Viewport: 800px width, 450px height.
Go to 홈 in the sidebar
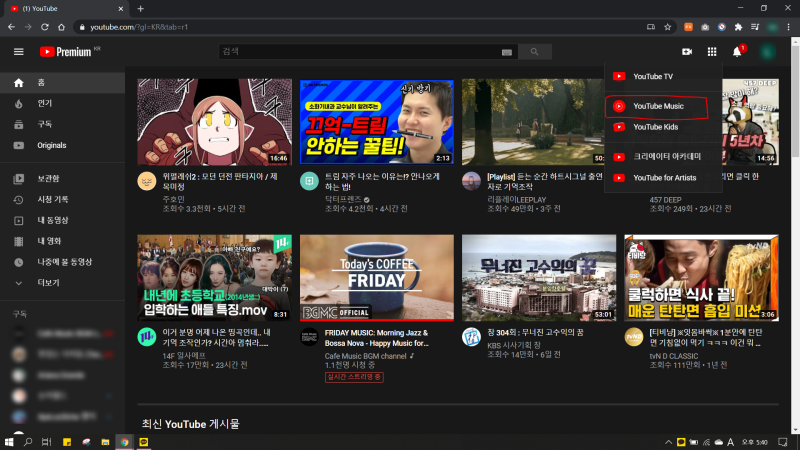click(62, 83)
